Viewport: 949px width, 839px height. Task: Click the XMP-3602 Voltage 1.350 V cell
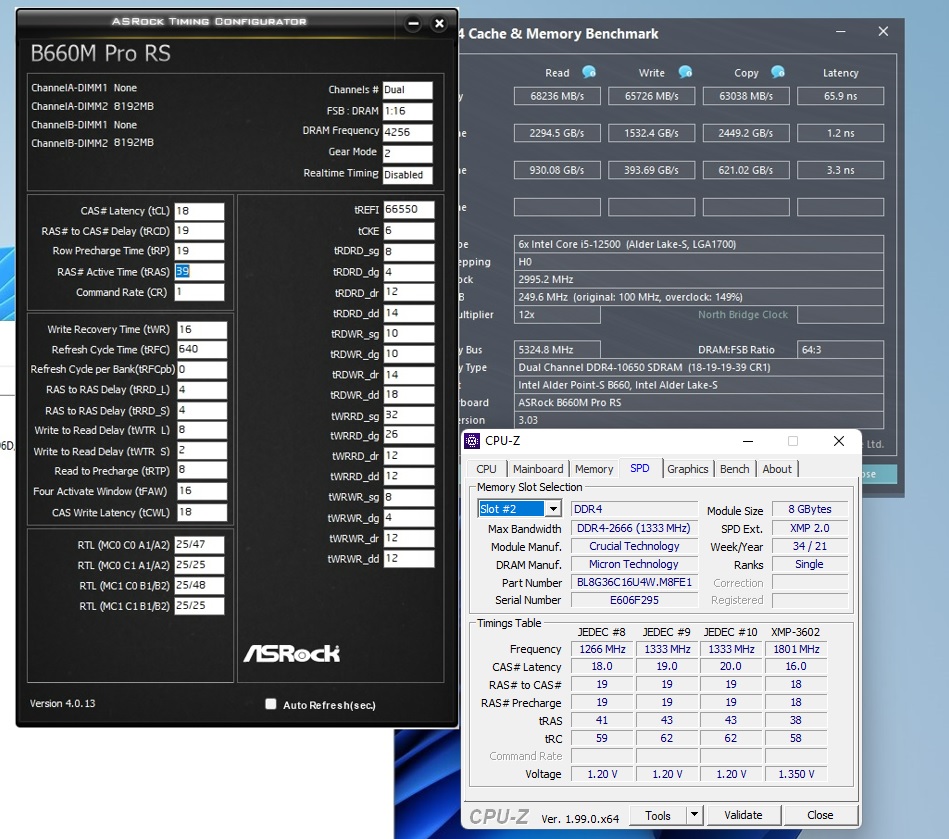point(796,774)
